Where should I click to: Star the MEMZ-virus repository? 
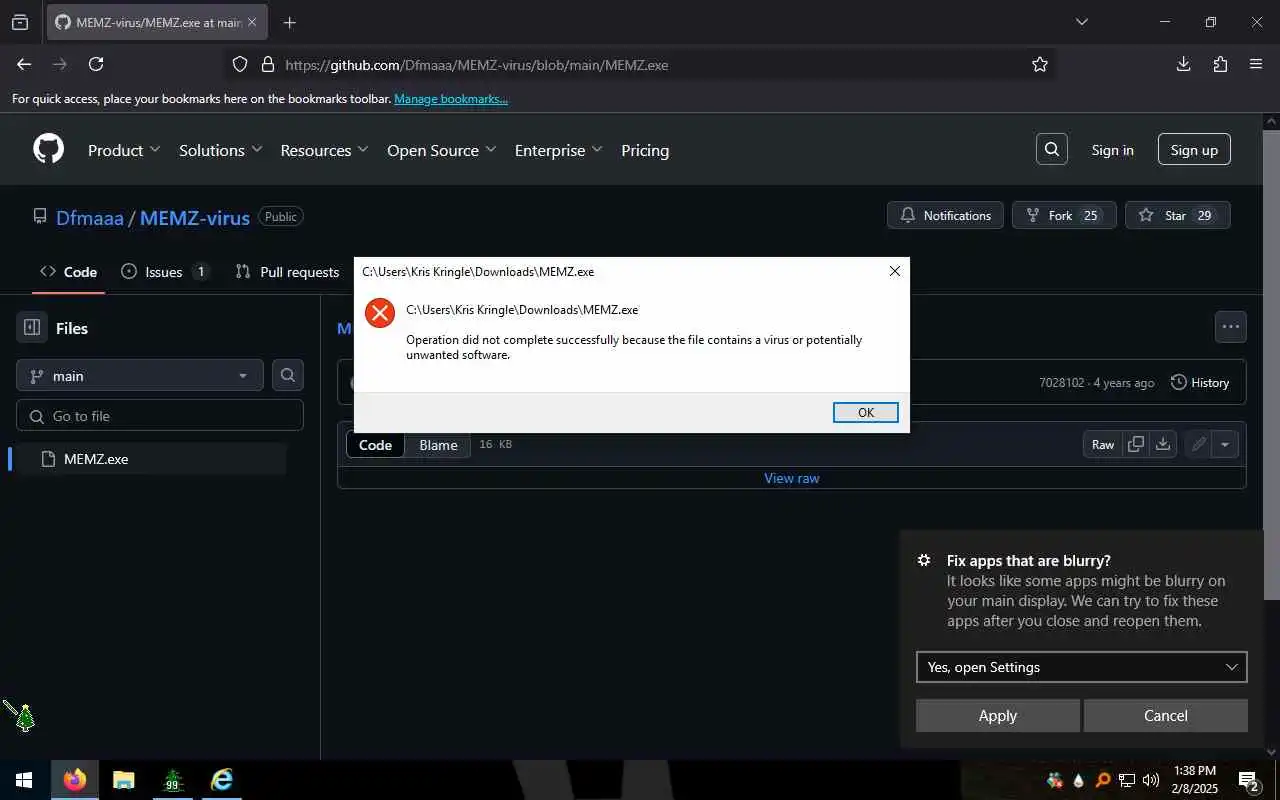(1178, 215)
